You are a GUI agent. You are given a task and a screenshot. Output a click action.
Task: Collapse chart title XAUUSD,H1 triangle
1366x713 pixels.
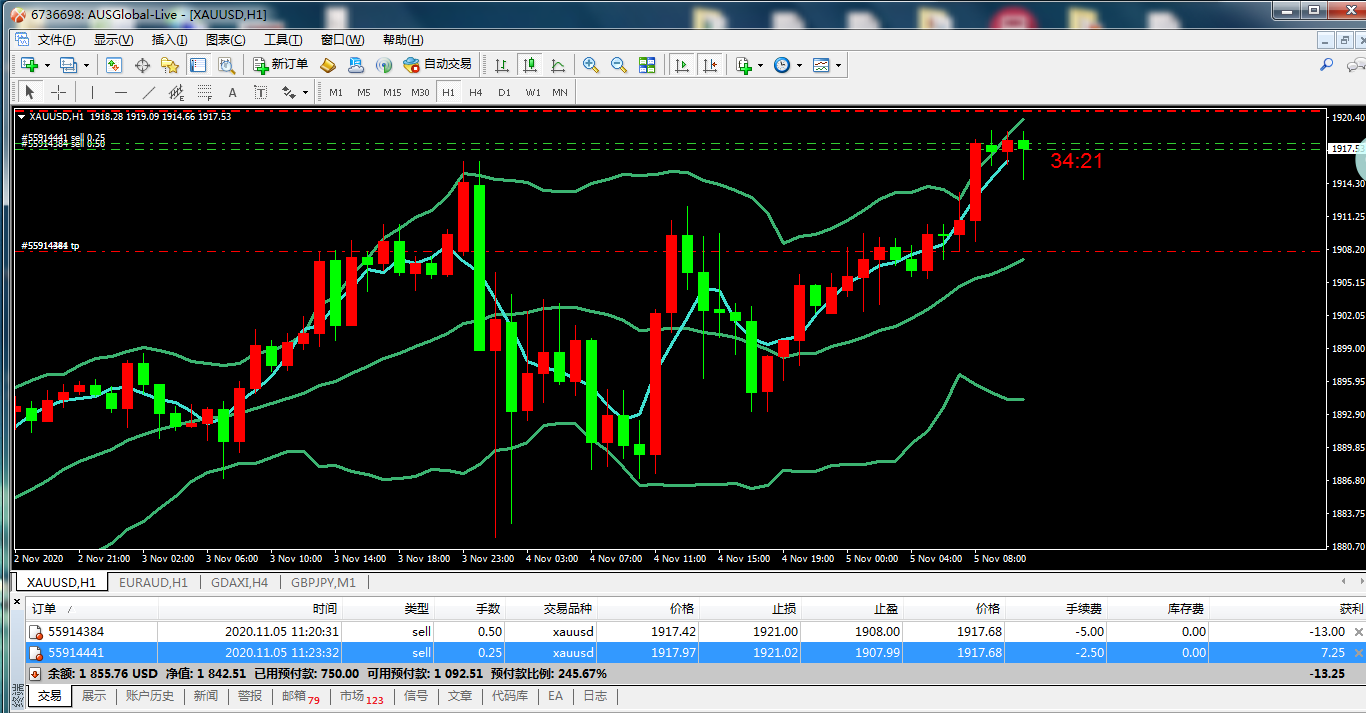(22, 116)
